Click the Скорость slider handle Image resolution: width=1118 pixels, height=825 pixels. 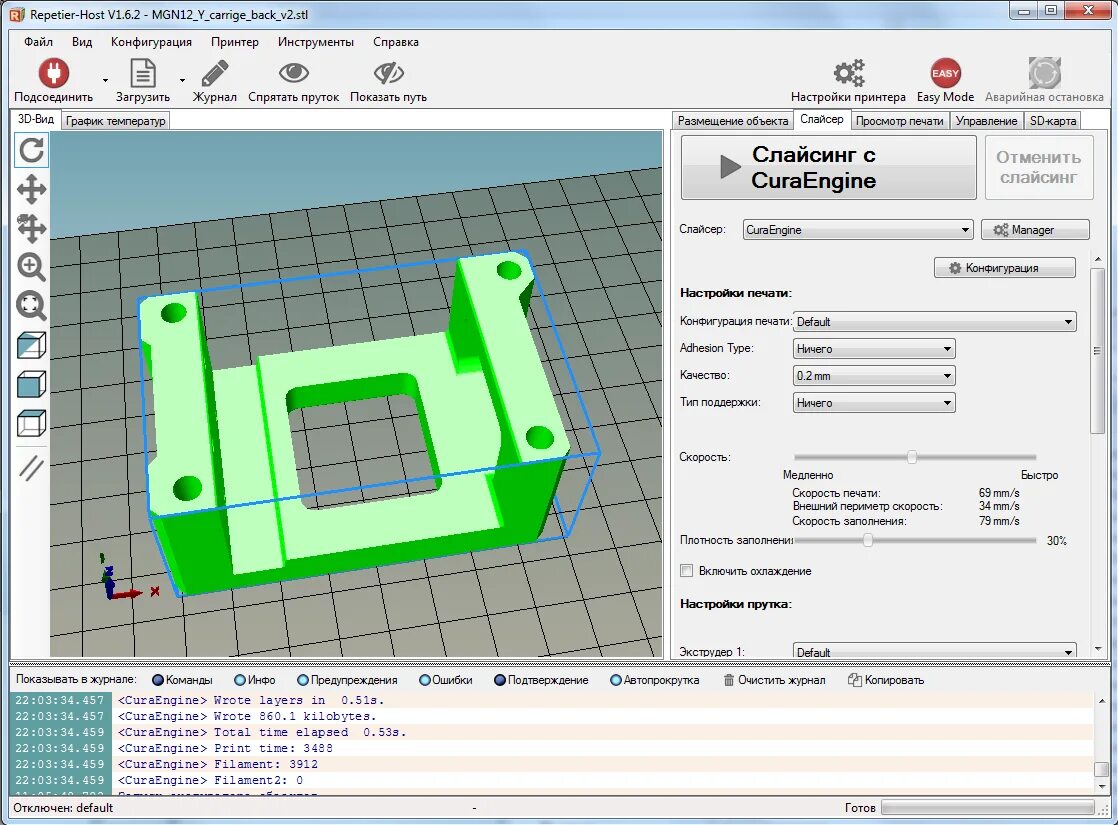(x=912, y=457)
